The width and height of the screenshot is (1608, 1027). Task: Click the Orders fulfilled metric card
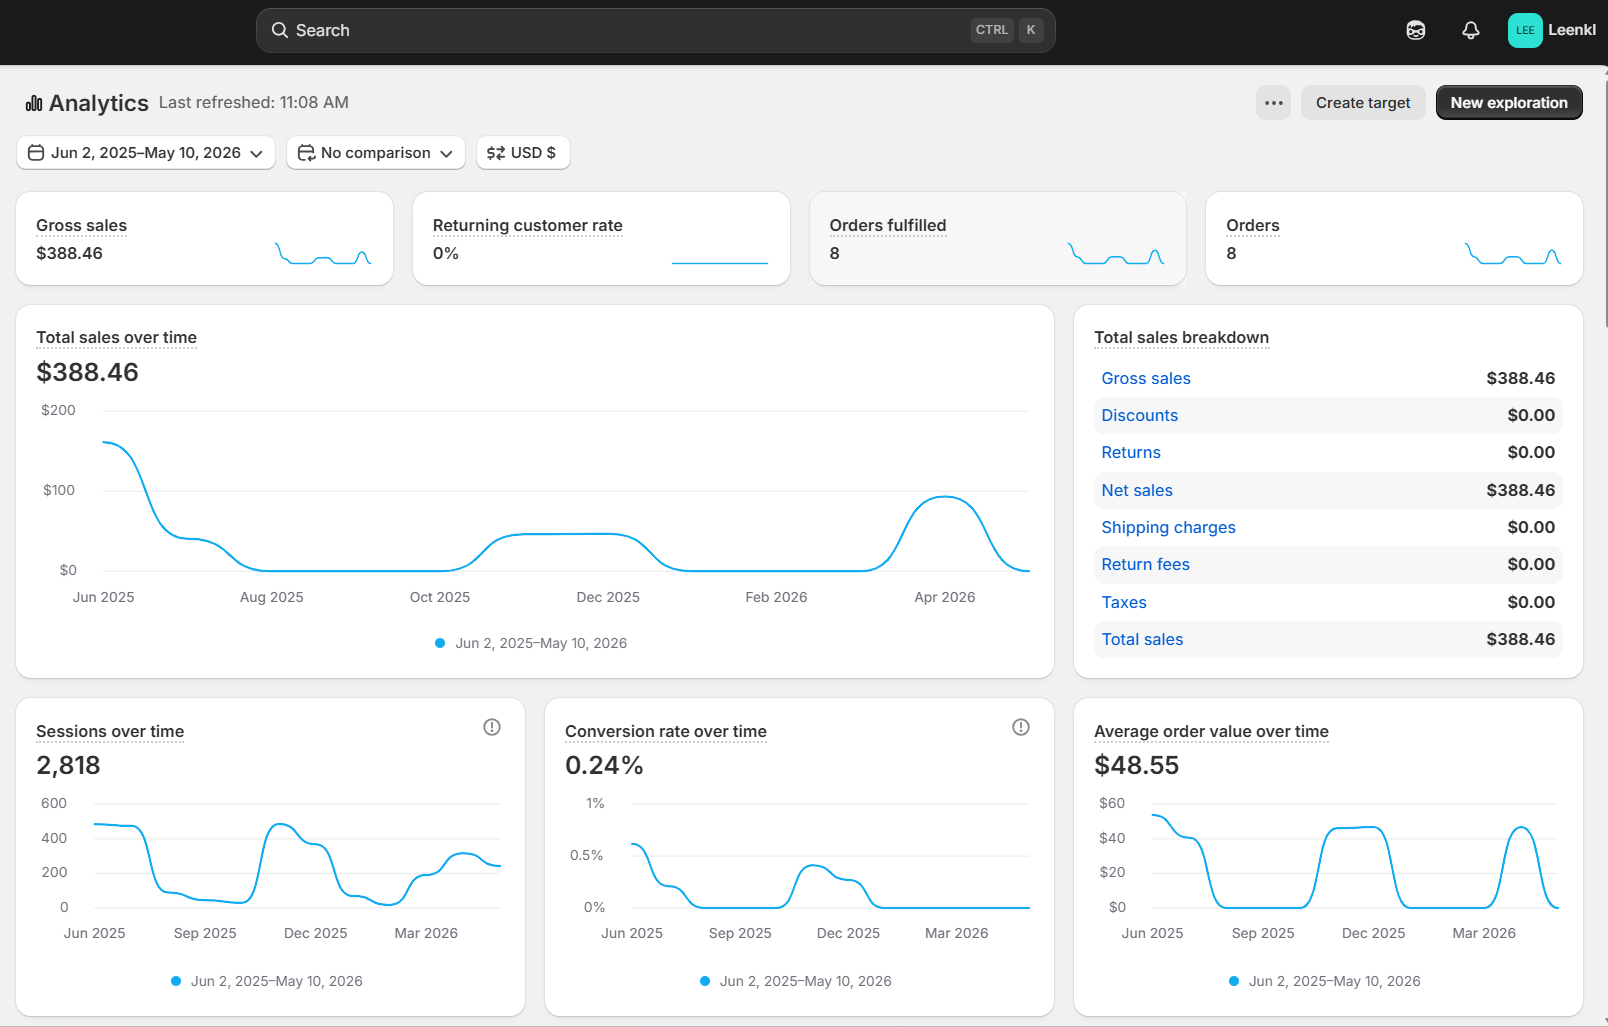tap(998, 239)
